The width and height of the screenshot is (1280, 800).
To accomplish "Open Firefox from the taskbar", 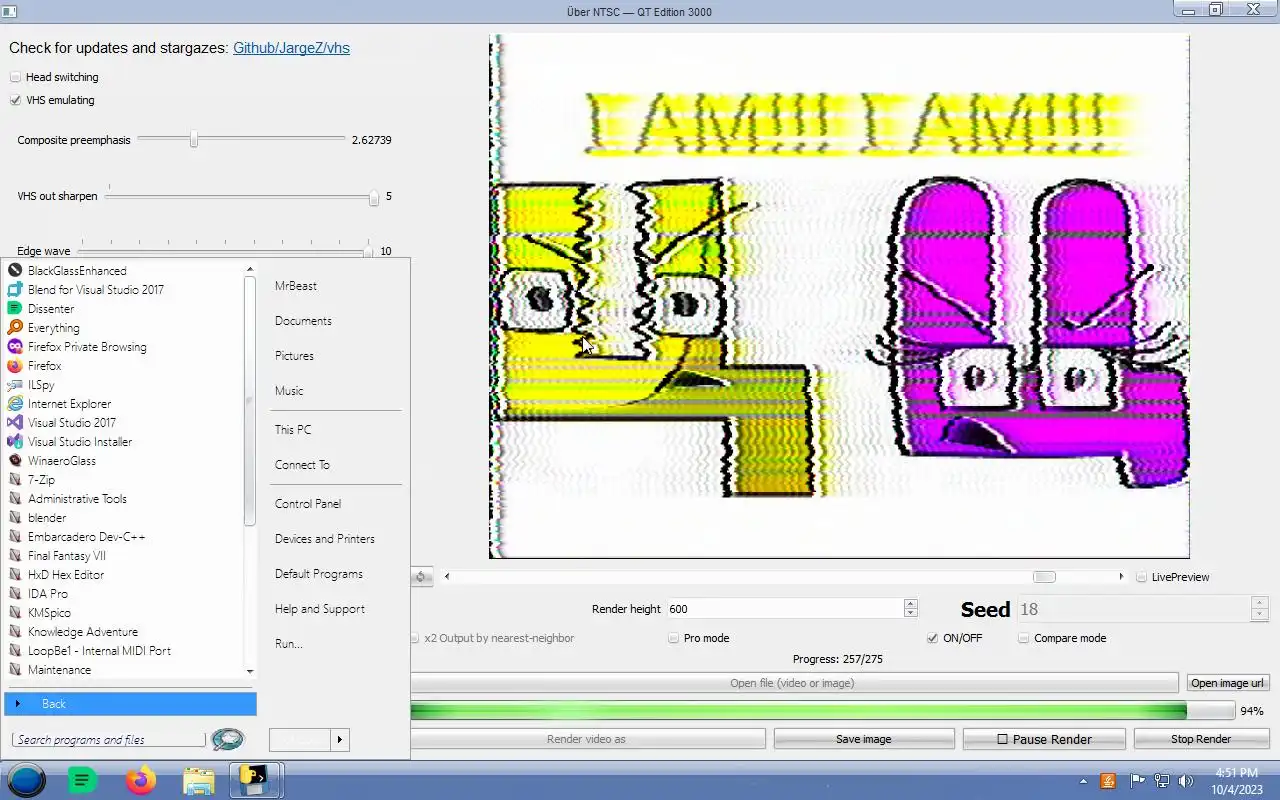I will pyautogui.click(x=141, y=780).
